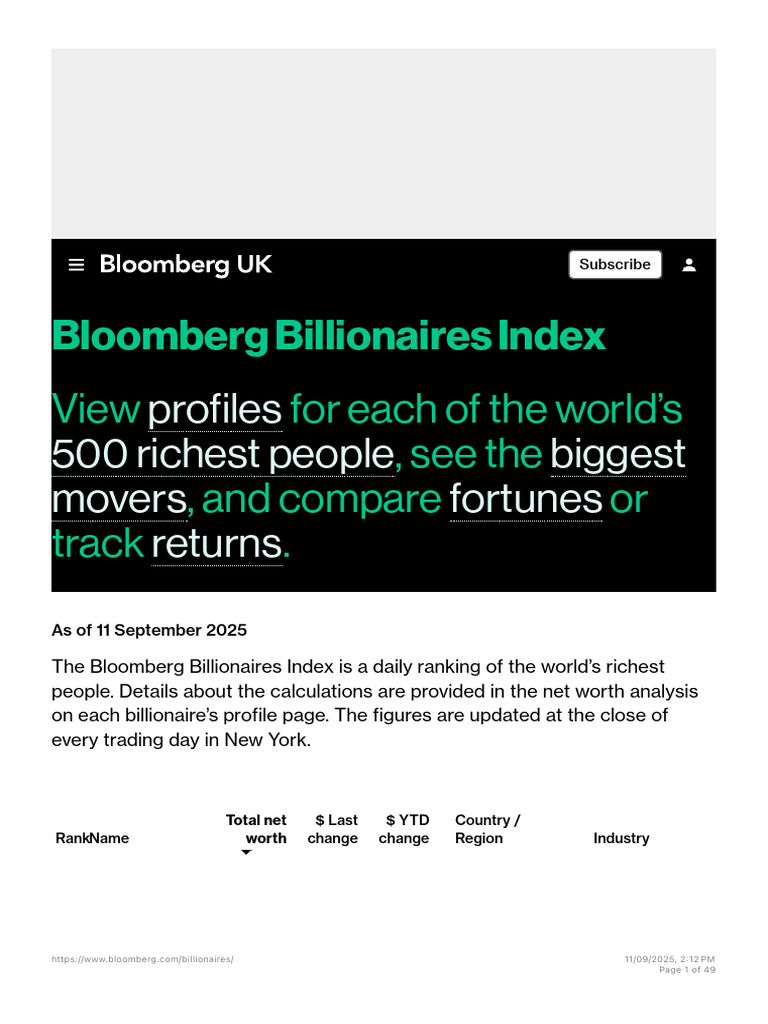Sort by the Total net worth column
The image size is (768, 1024).
(x=257, y=829)
